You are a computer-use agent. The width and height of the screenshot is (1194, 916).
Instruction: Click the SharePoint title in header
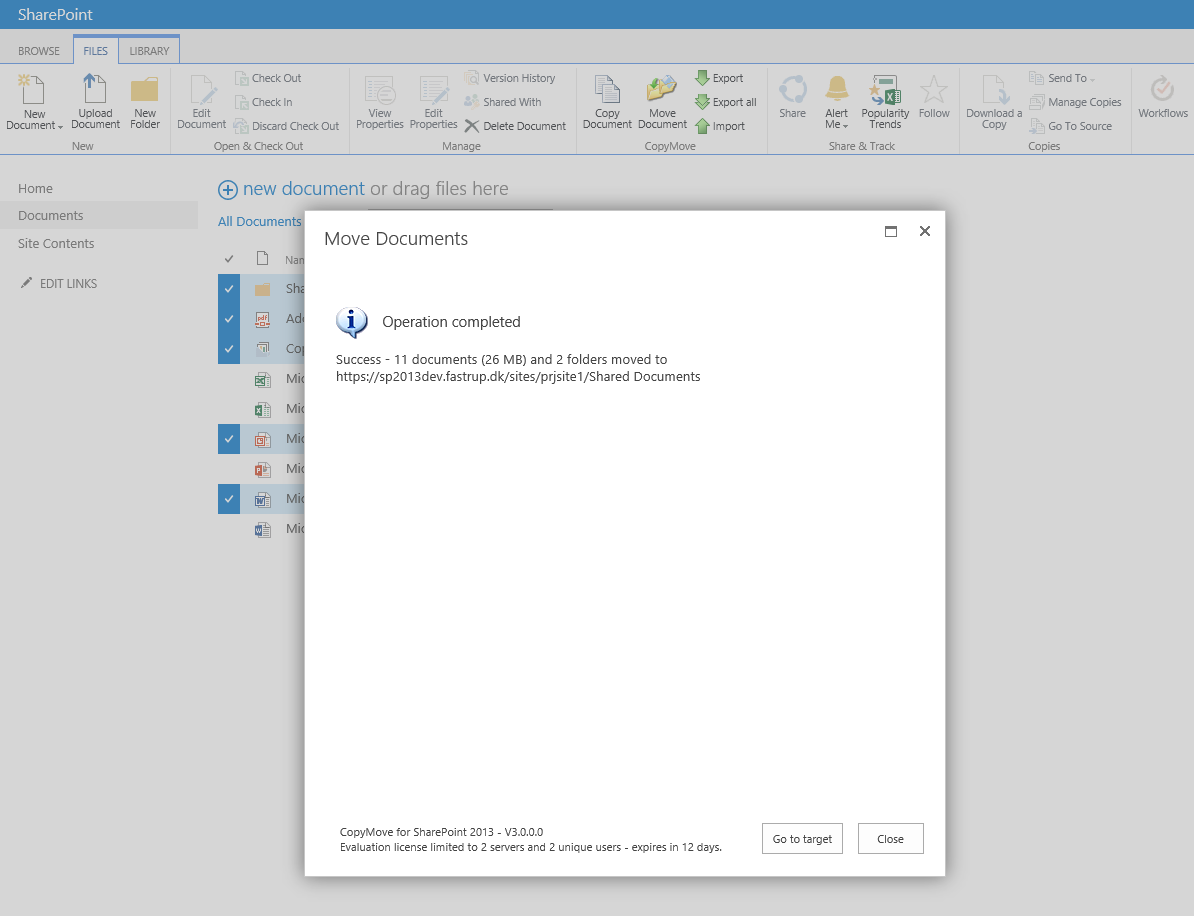coord(55,14)
